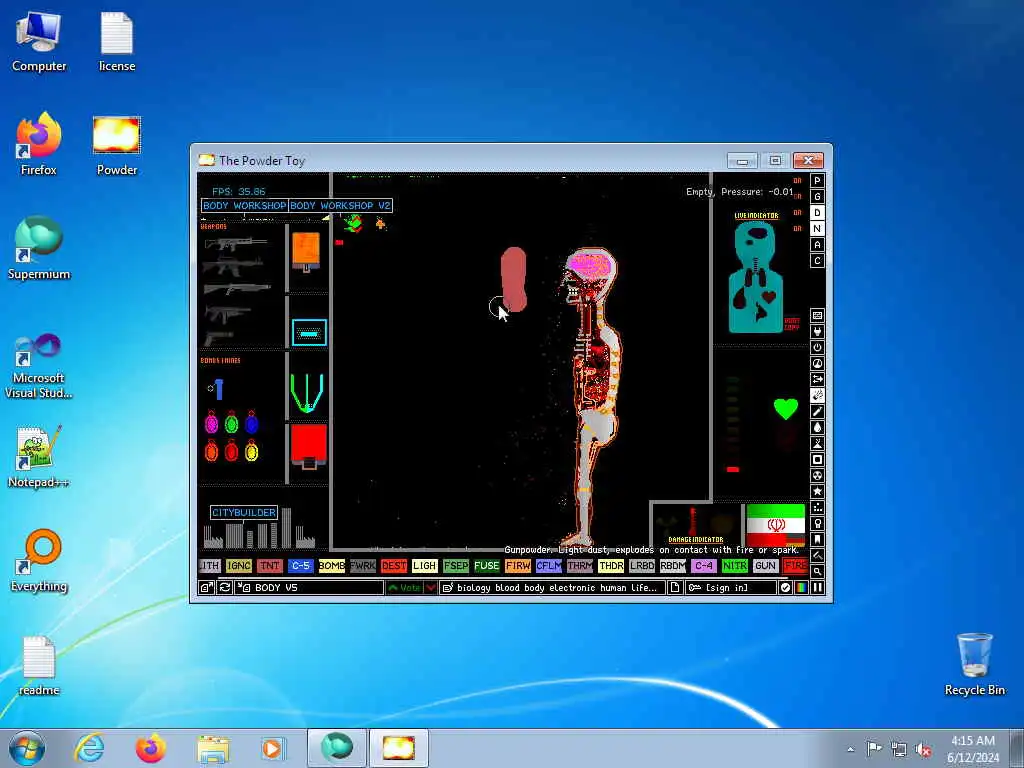The width and height of the screenshot is (1024, 768).
Task: Select the C-4 element
Action: [704, 566]
